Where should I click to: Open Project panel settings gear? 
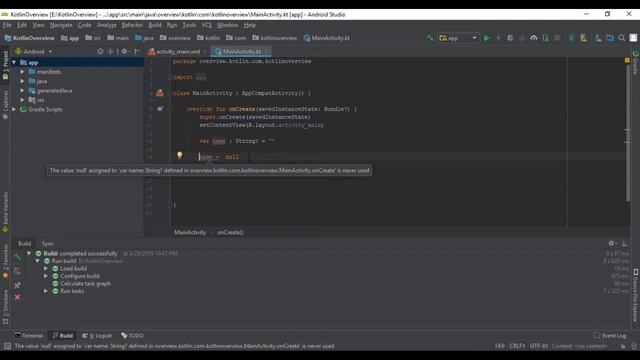point(124,51)
